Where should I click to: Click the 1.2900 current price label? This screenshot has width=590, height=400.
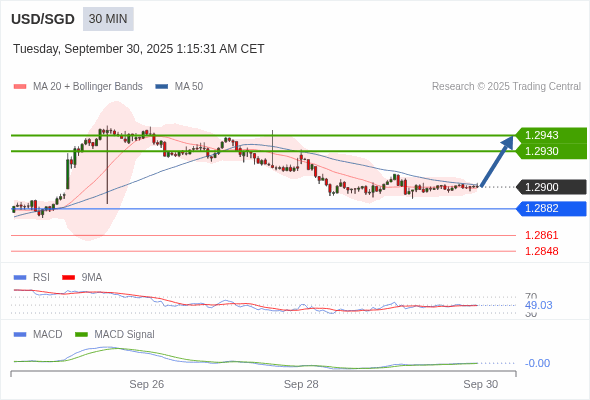tap(551, 187)
